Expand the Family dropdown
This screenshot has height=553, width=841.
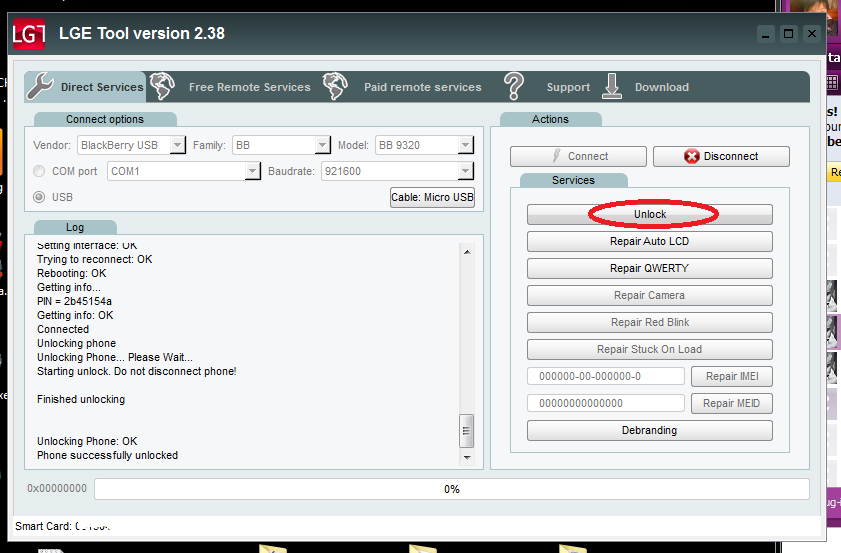pos(322,145)
